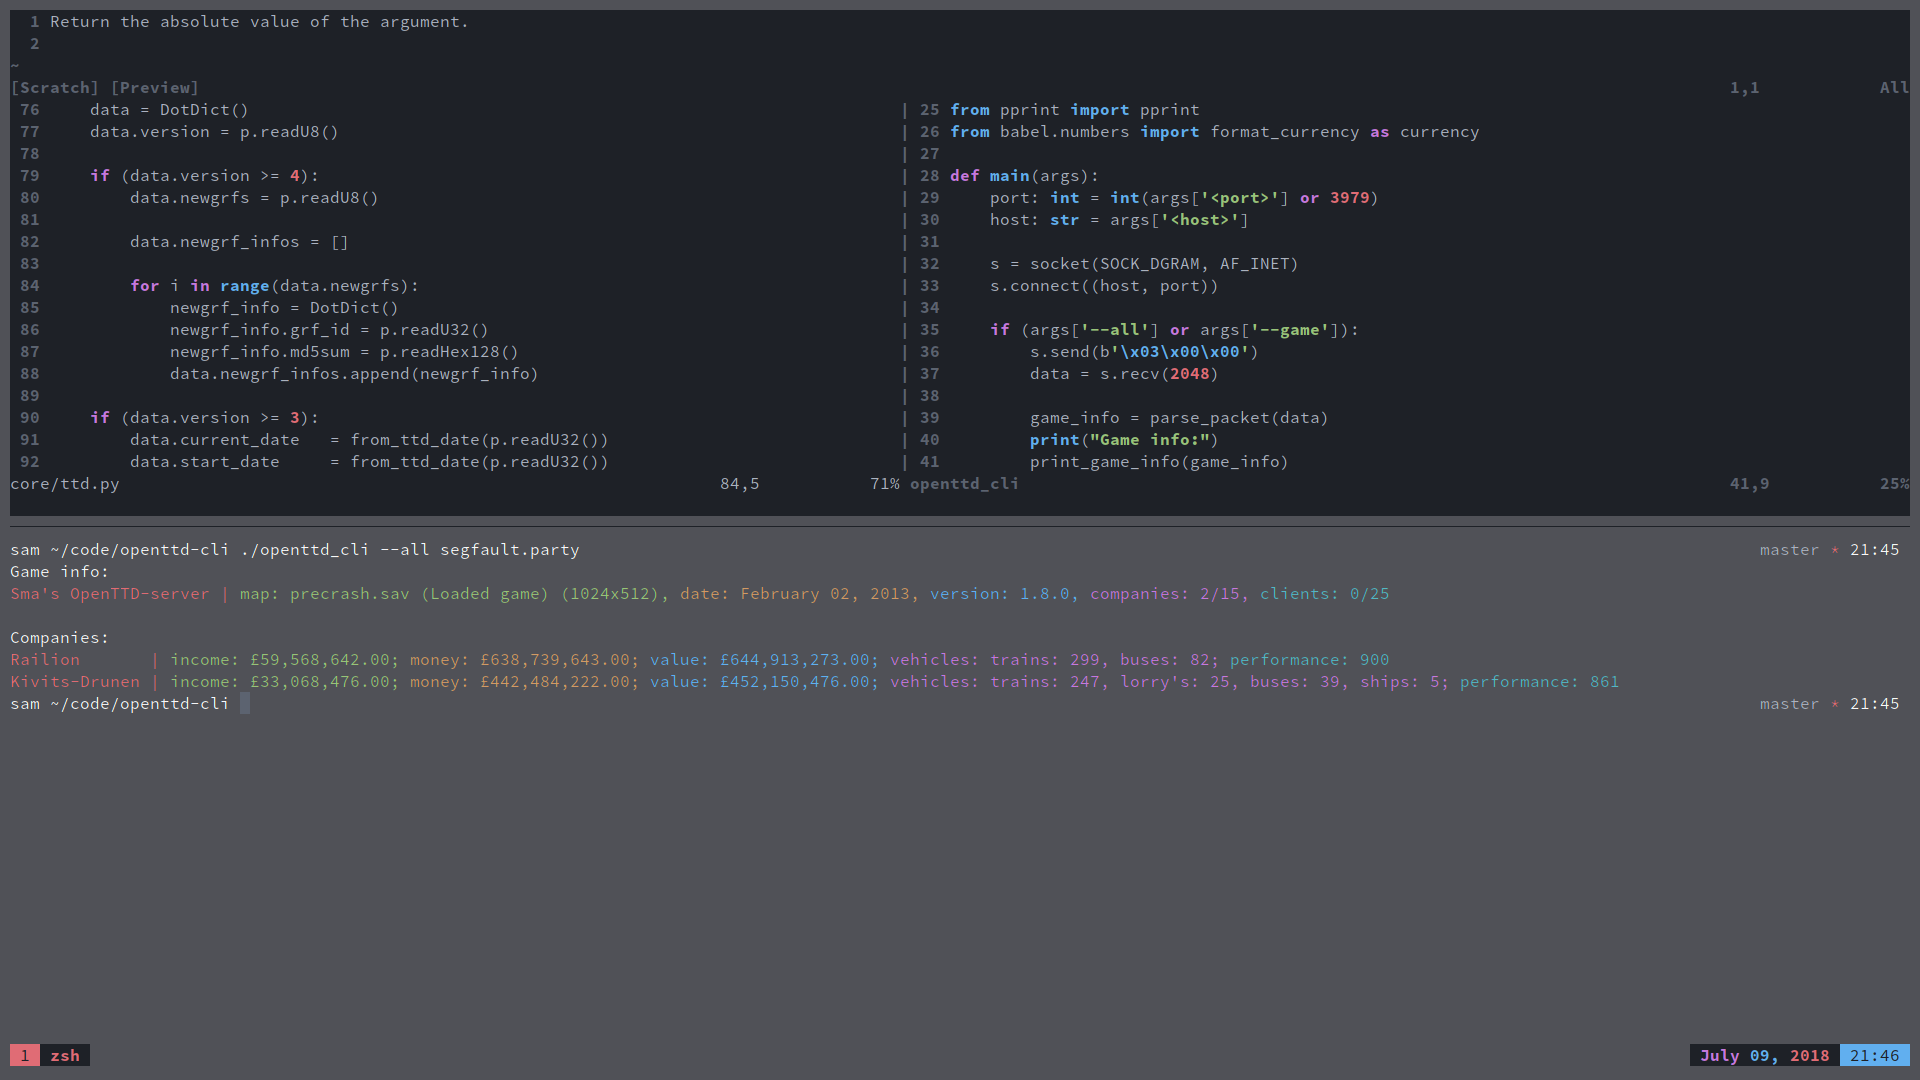
Task: Click the vertical split separator at line 30
Action: coord(905,220)
